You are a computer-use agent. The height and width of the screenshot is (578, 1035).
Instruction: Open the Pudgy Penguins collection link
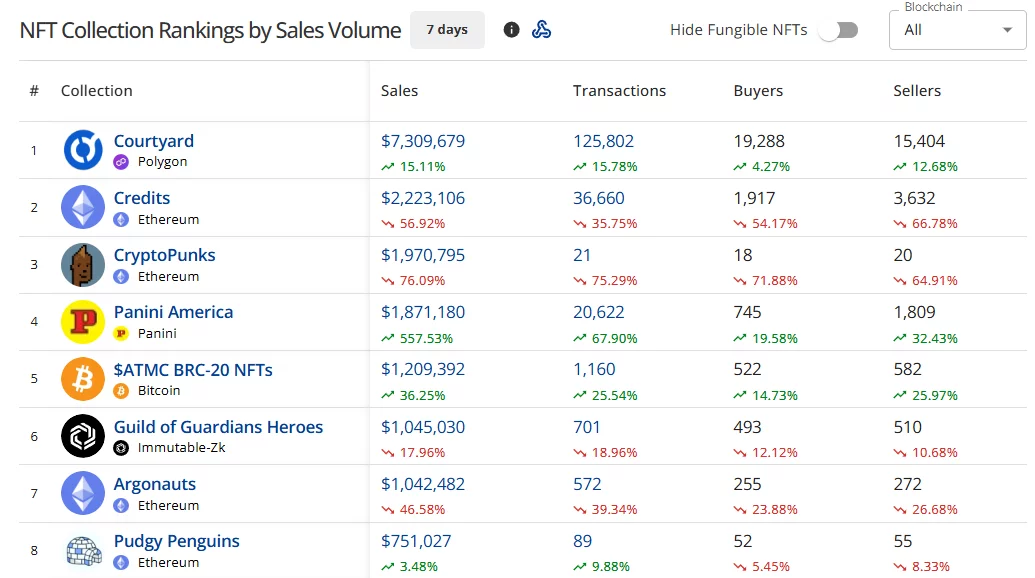176,541
